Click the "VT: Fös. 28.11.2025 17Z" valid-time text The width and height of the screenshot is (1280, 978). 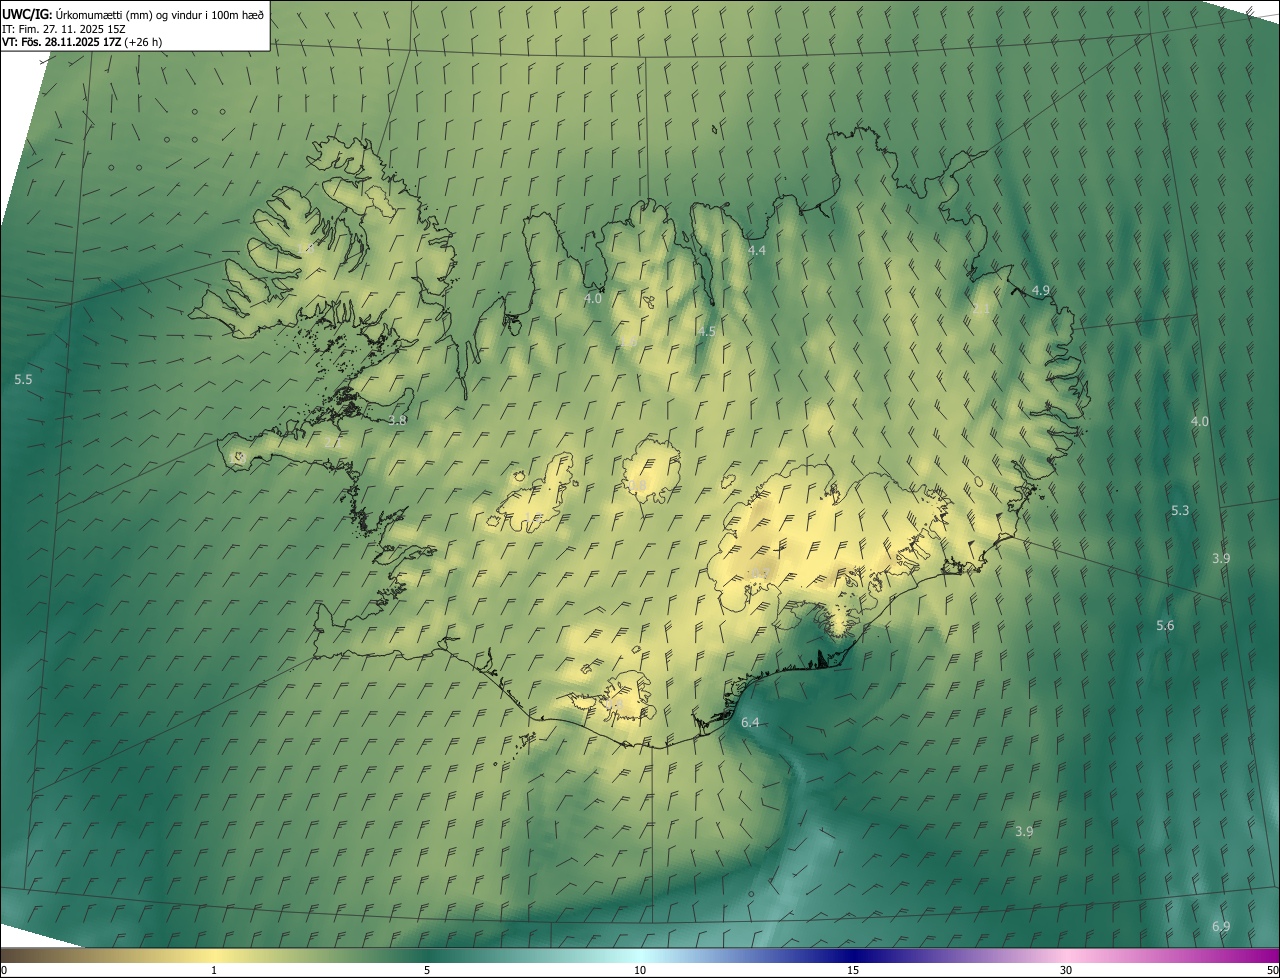pos(62,43)
